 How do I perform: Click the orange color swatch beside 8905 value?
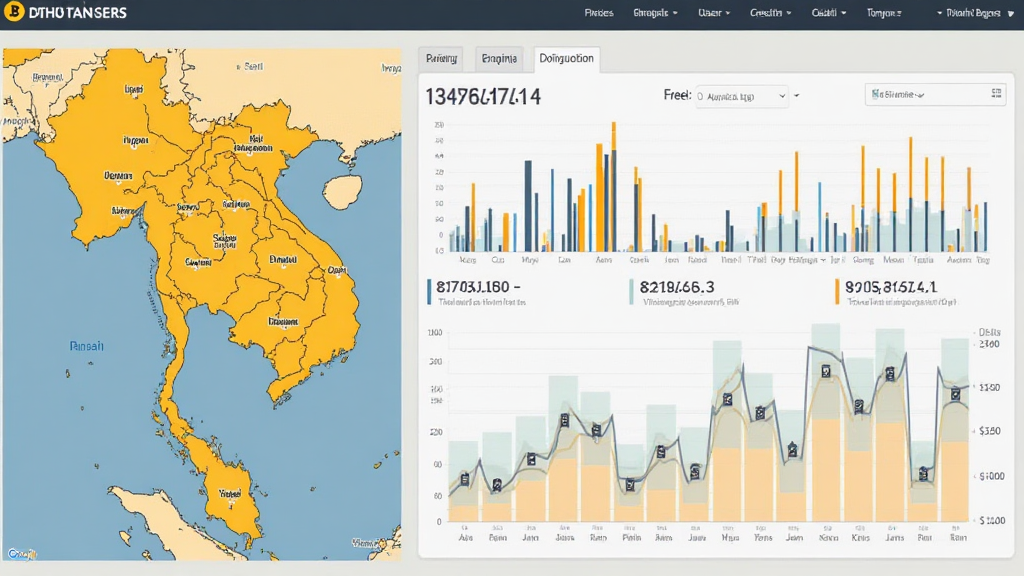tap(837, 290)
